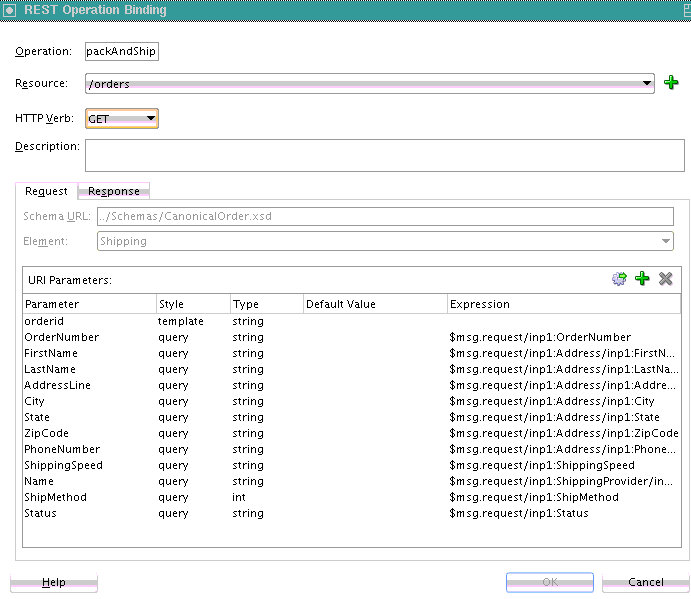Click the Style column header
The width and height of the screenshot is (691, 599).
(193, 304)
